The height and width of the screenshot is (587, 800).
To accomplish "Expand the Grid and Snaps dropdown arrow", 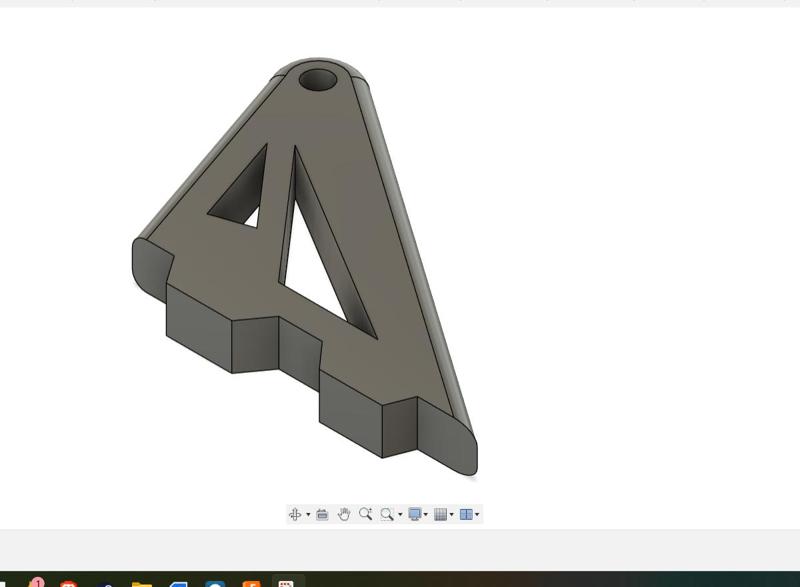I will point(452,514).
